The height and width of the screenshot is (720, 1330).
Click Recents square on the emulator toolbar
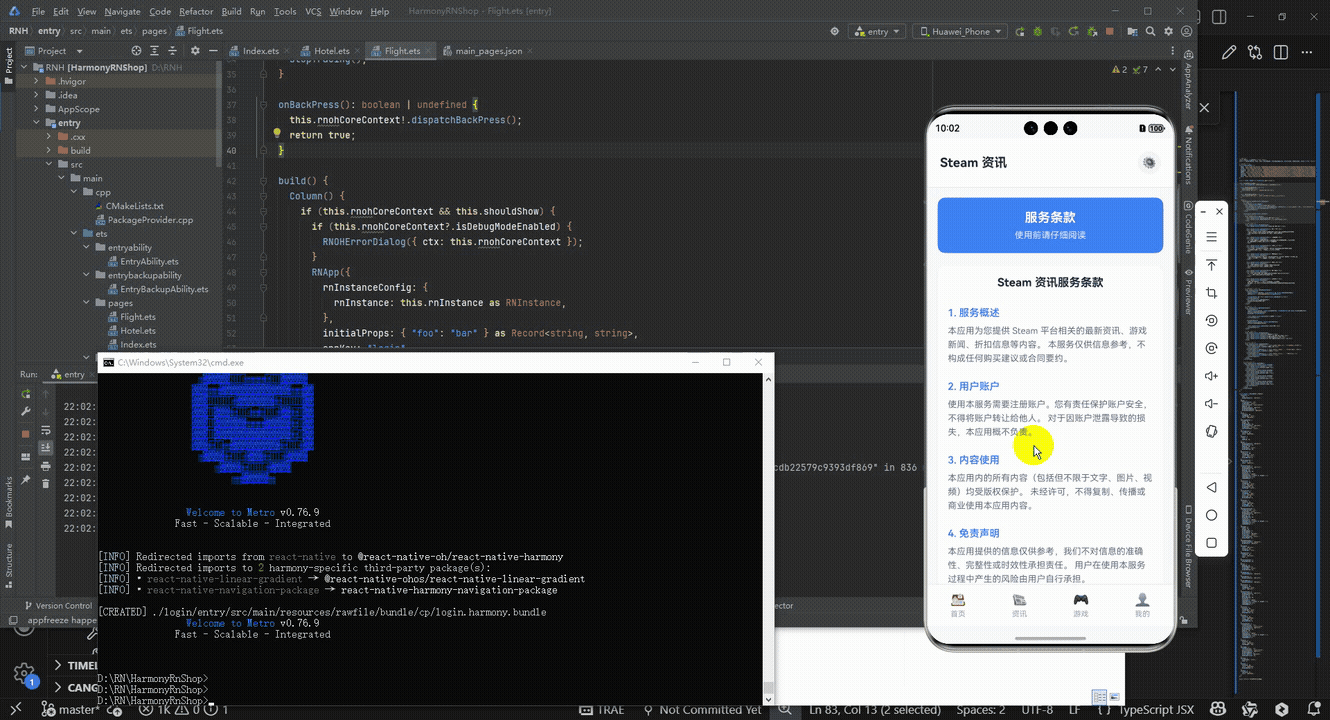click(x=1211, y=544)
